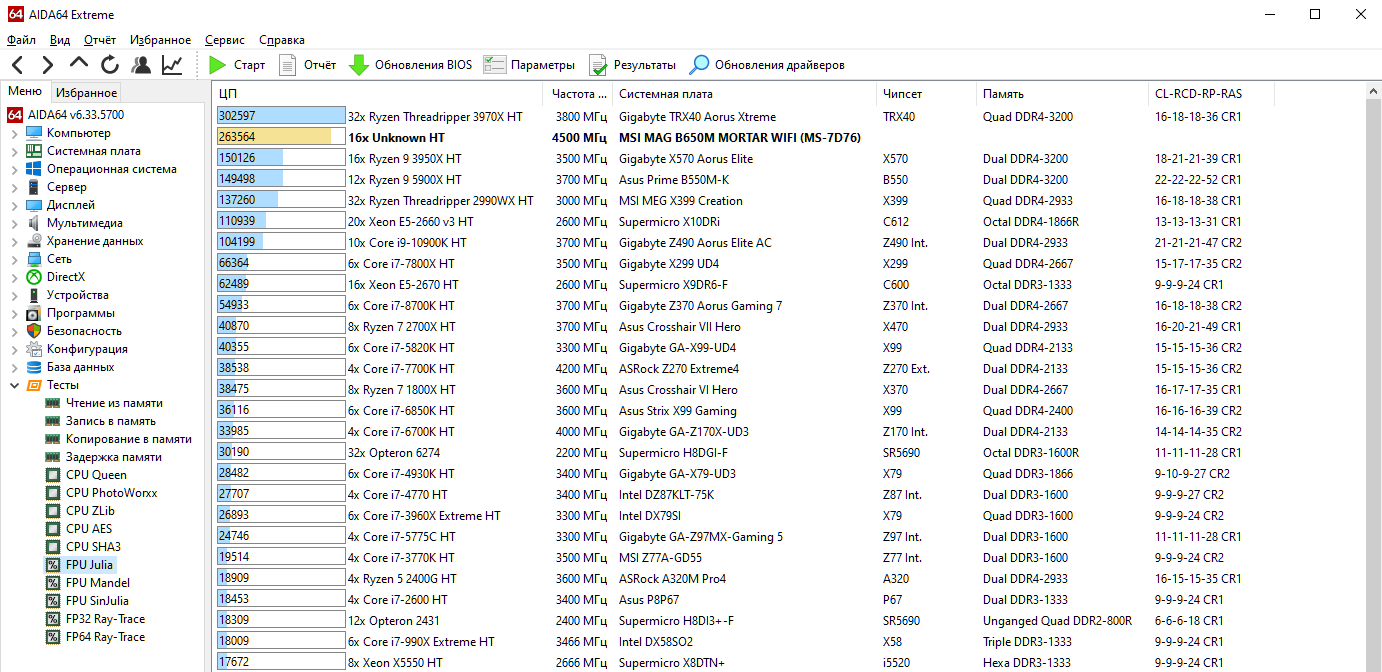This screenshot has width=1382, height=672.
Task: Go back with the left arrow button
Action: coord(18,65)
